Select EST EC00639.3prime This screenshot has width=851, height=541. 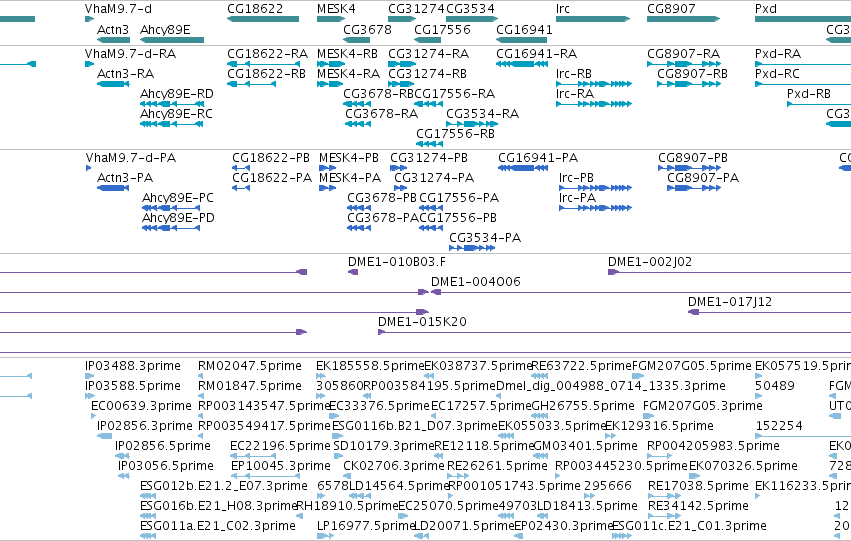pos(93,416)
